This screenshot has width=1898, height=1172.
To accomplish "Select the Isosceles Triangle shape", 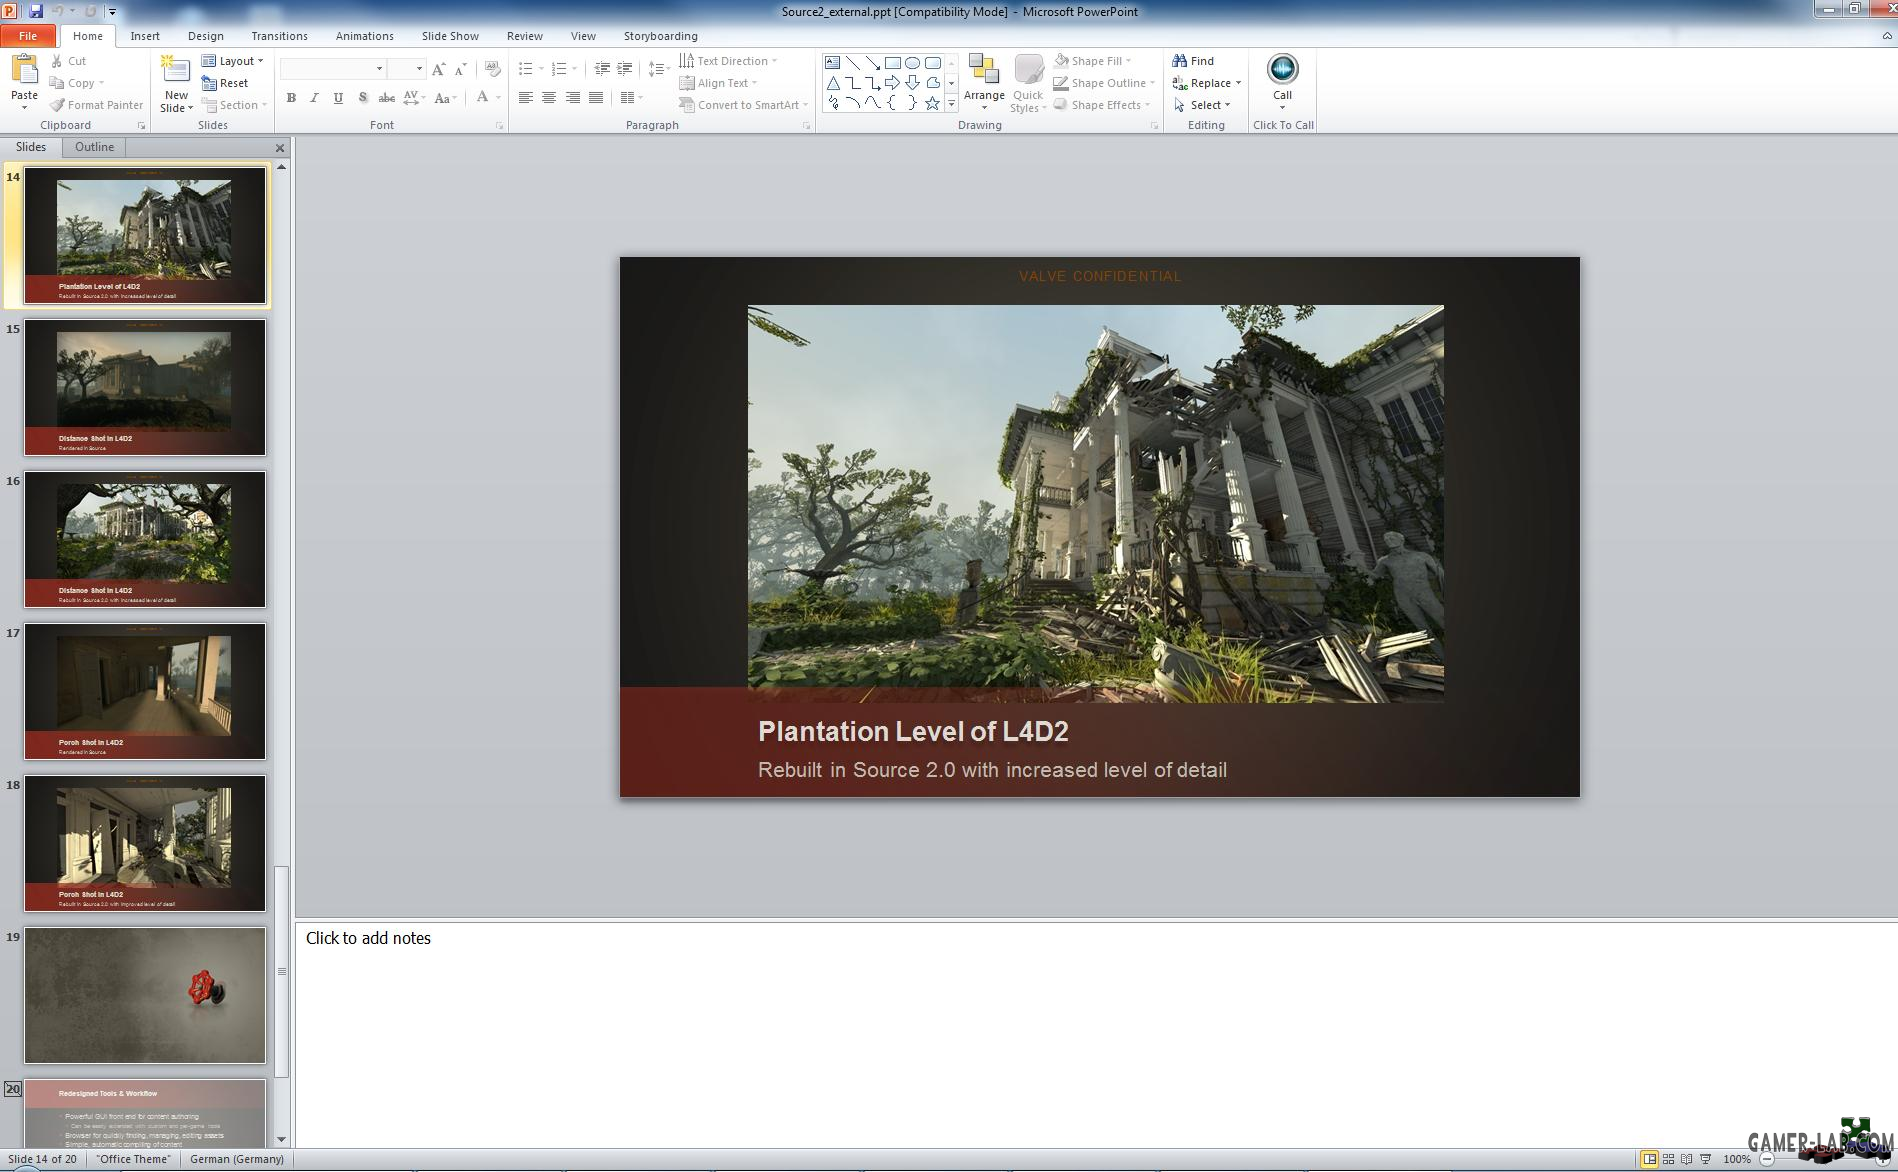I will point(832,83).
